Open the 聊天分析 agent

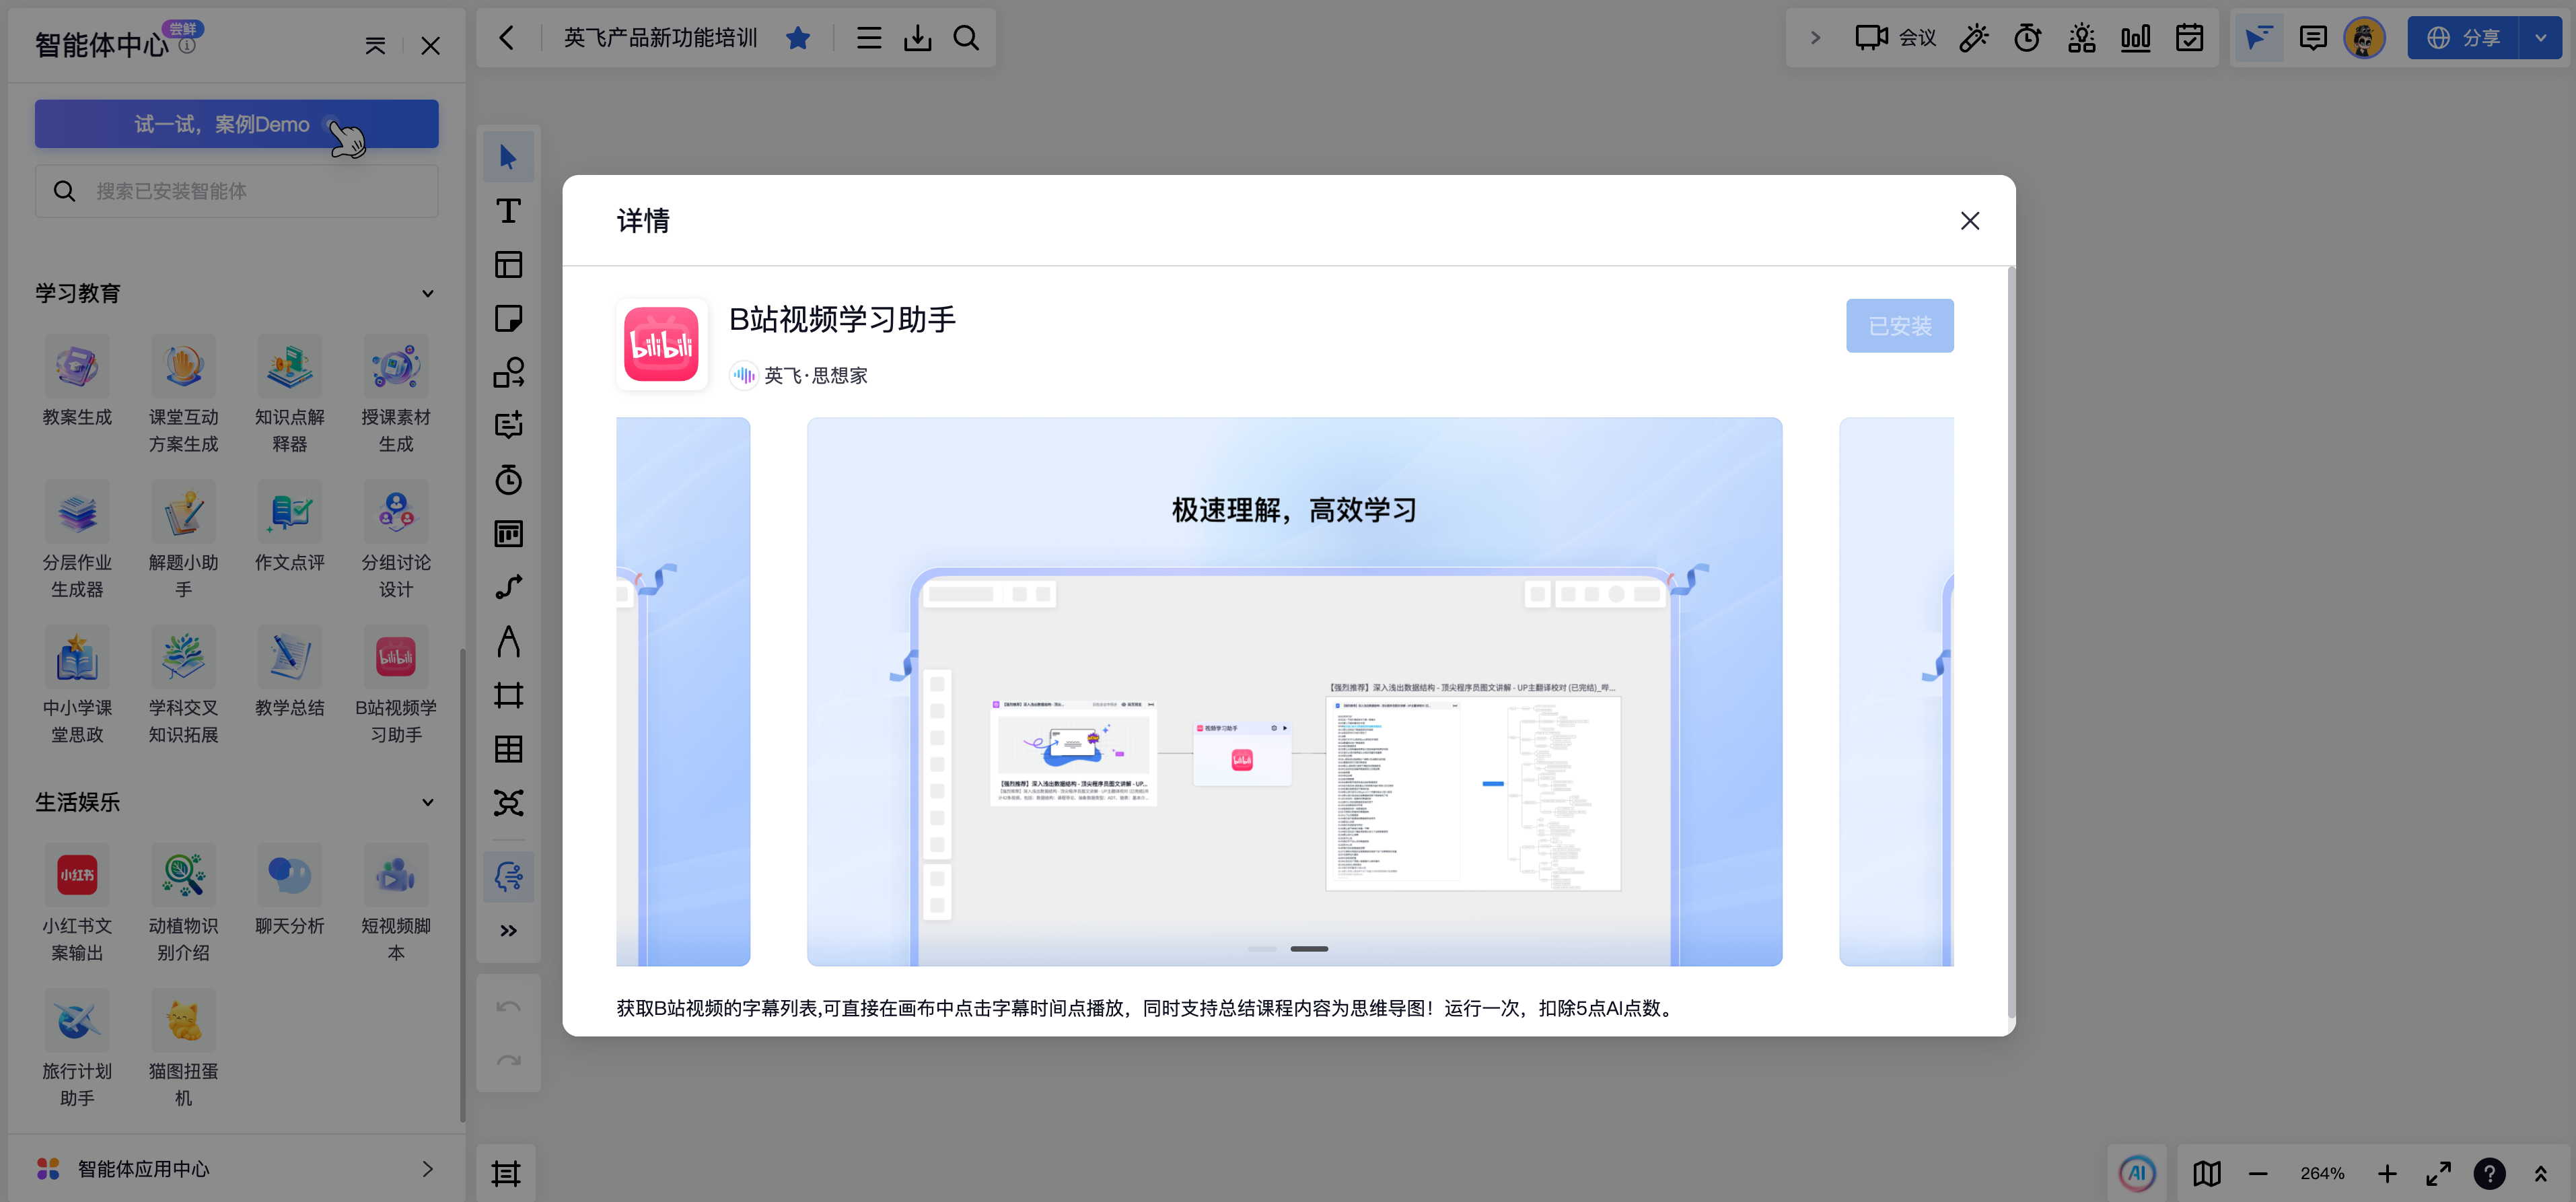tap(290, 890)
